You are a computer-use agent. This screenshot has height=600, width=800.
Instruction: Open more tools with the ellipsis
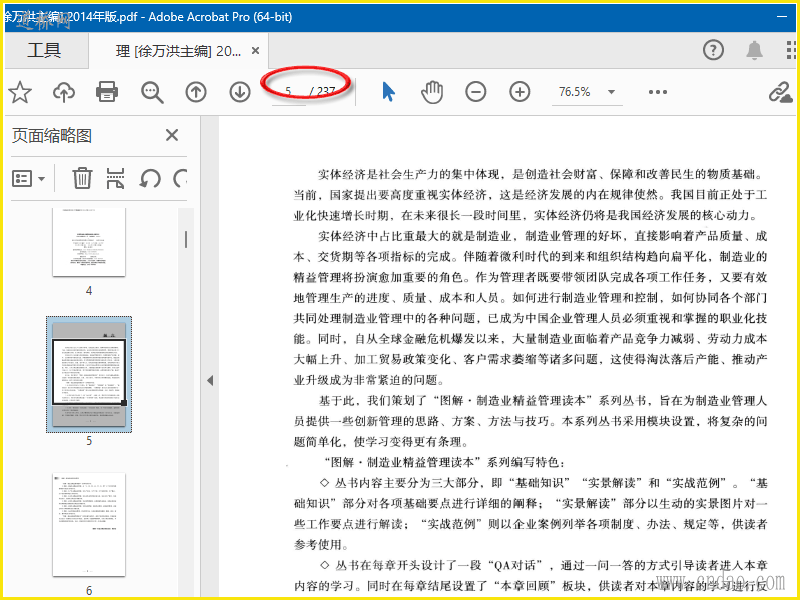coord(658,92)
